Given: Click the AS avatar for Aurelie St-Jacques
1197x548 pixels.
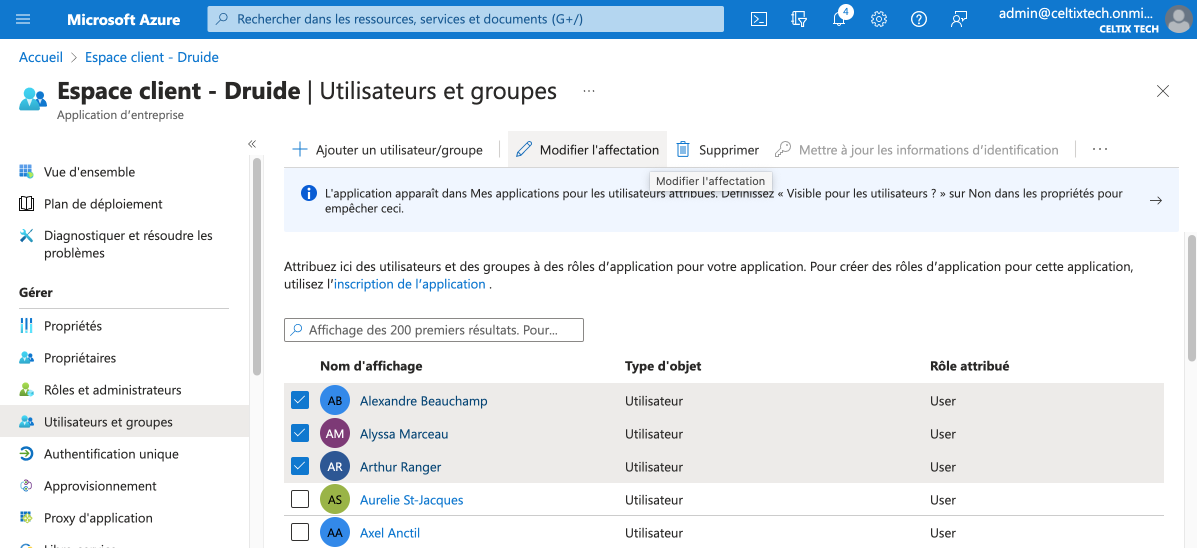Looking at the screenshot, I should [334, 500].
